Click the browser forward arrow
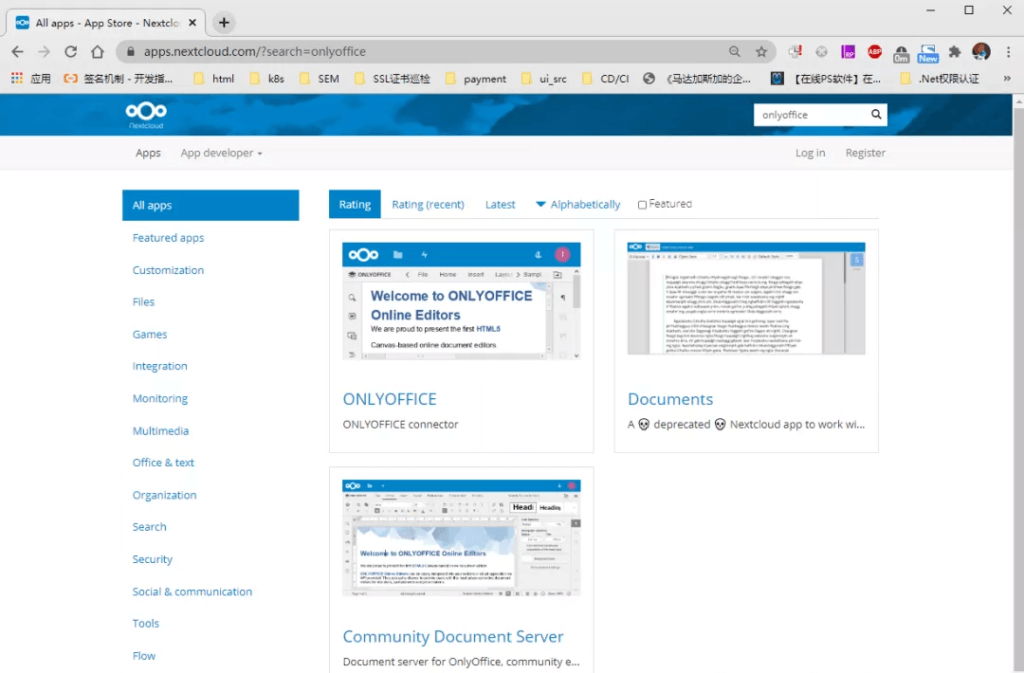The image size is (1024, 673). pos(44,52)
